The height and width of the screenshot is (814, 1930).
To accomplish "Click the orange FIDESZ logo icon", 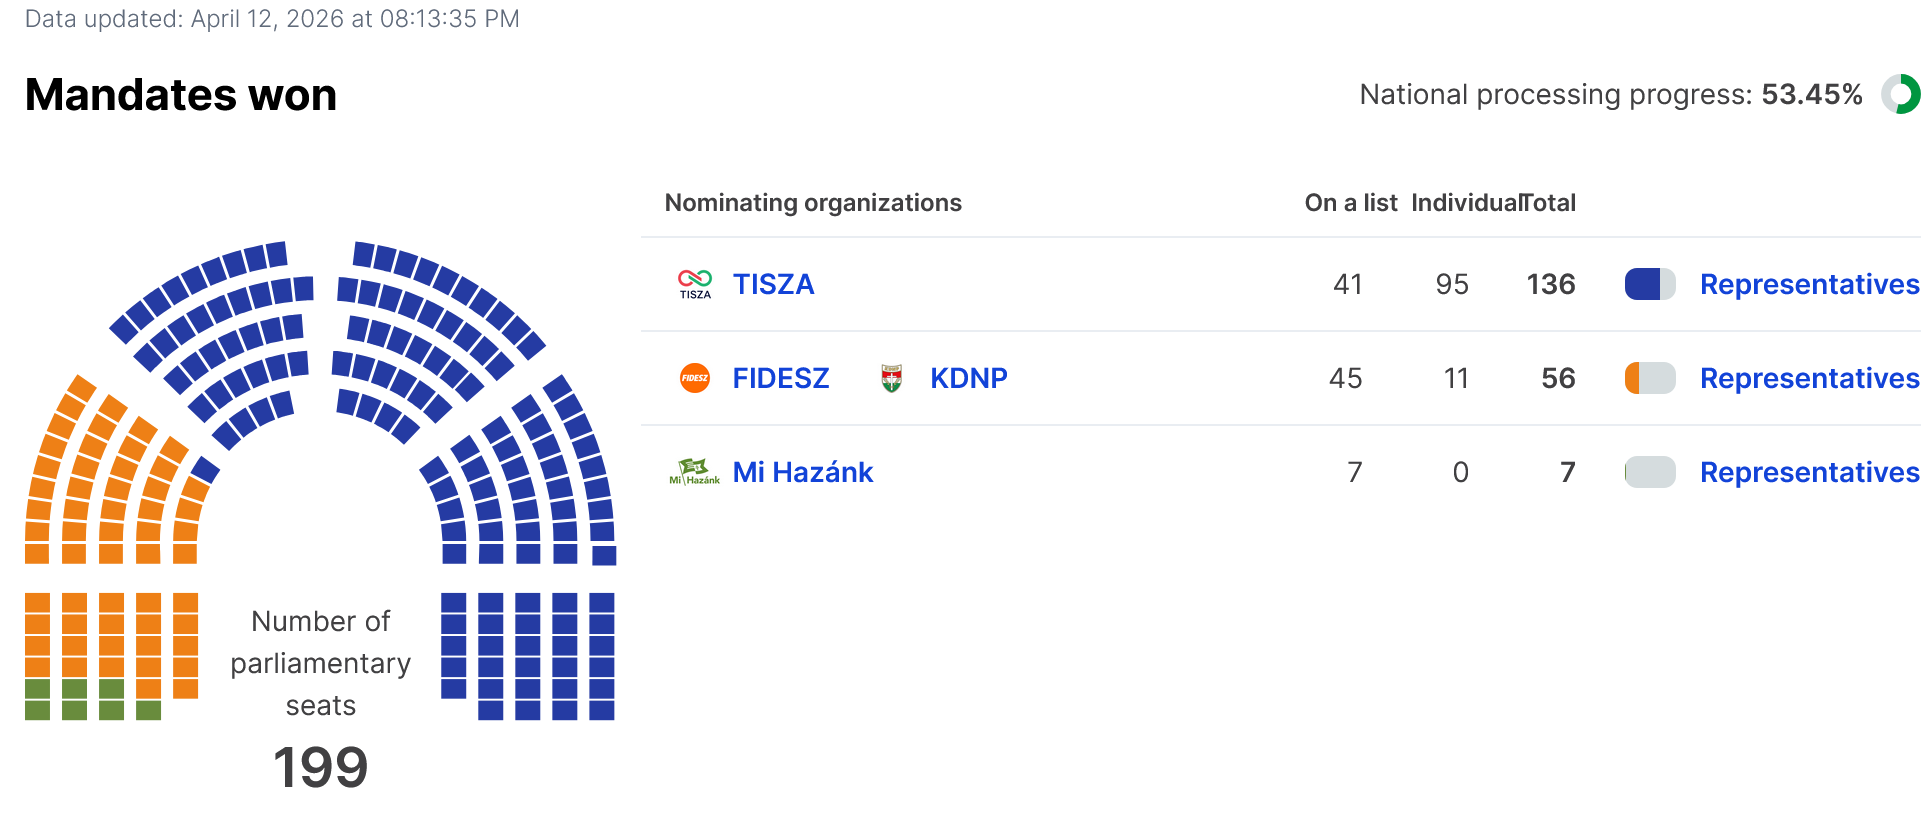I will [x=695, y=378].
